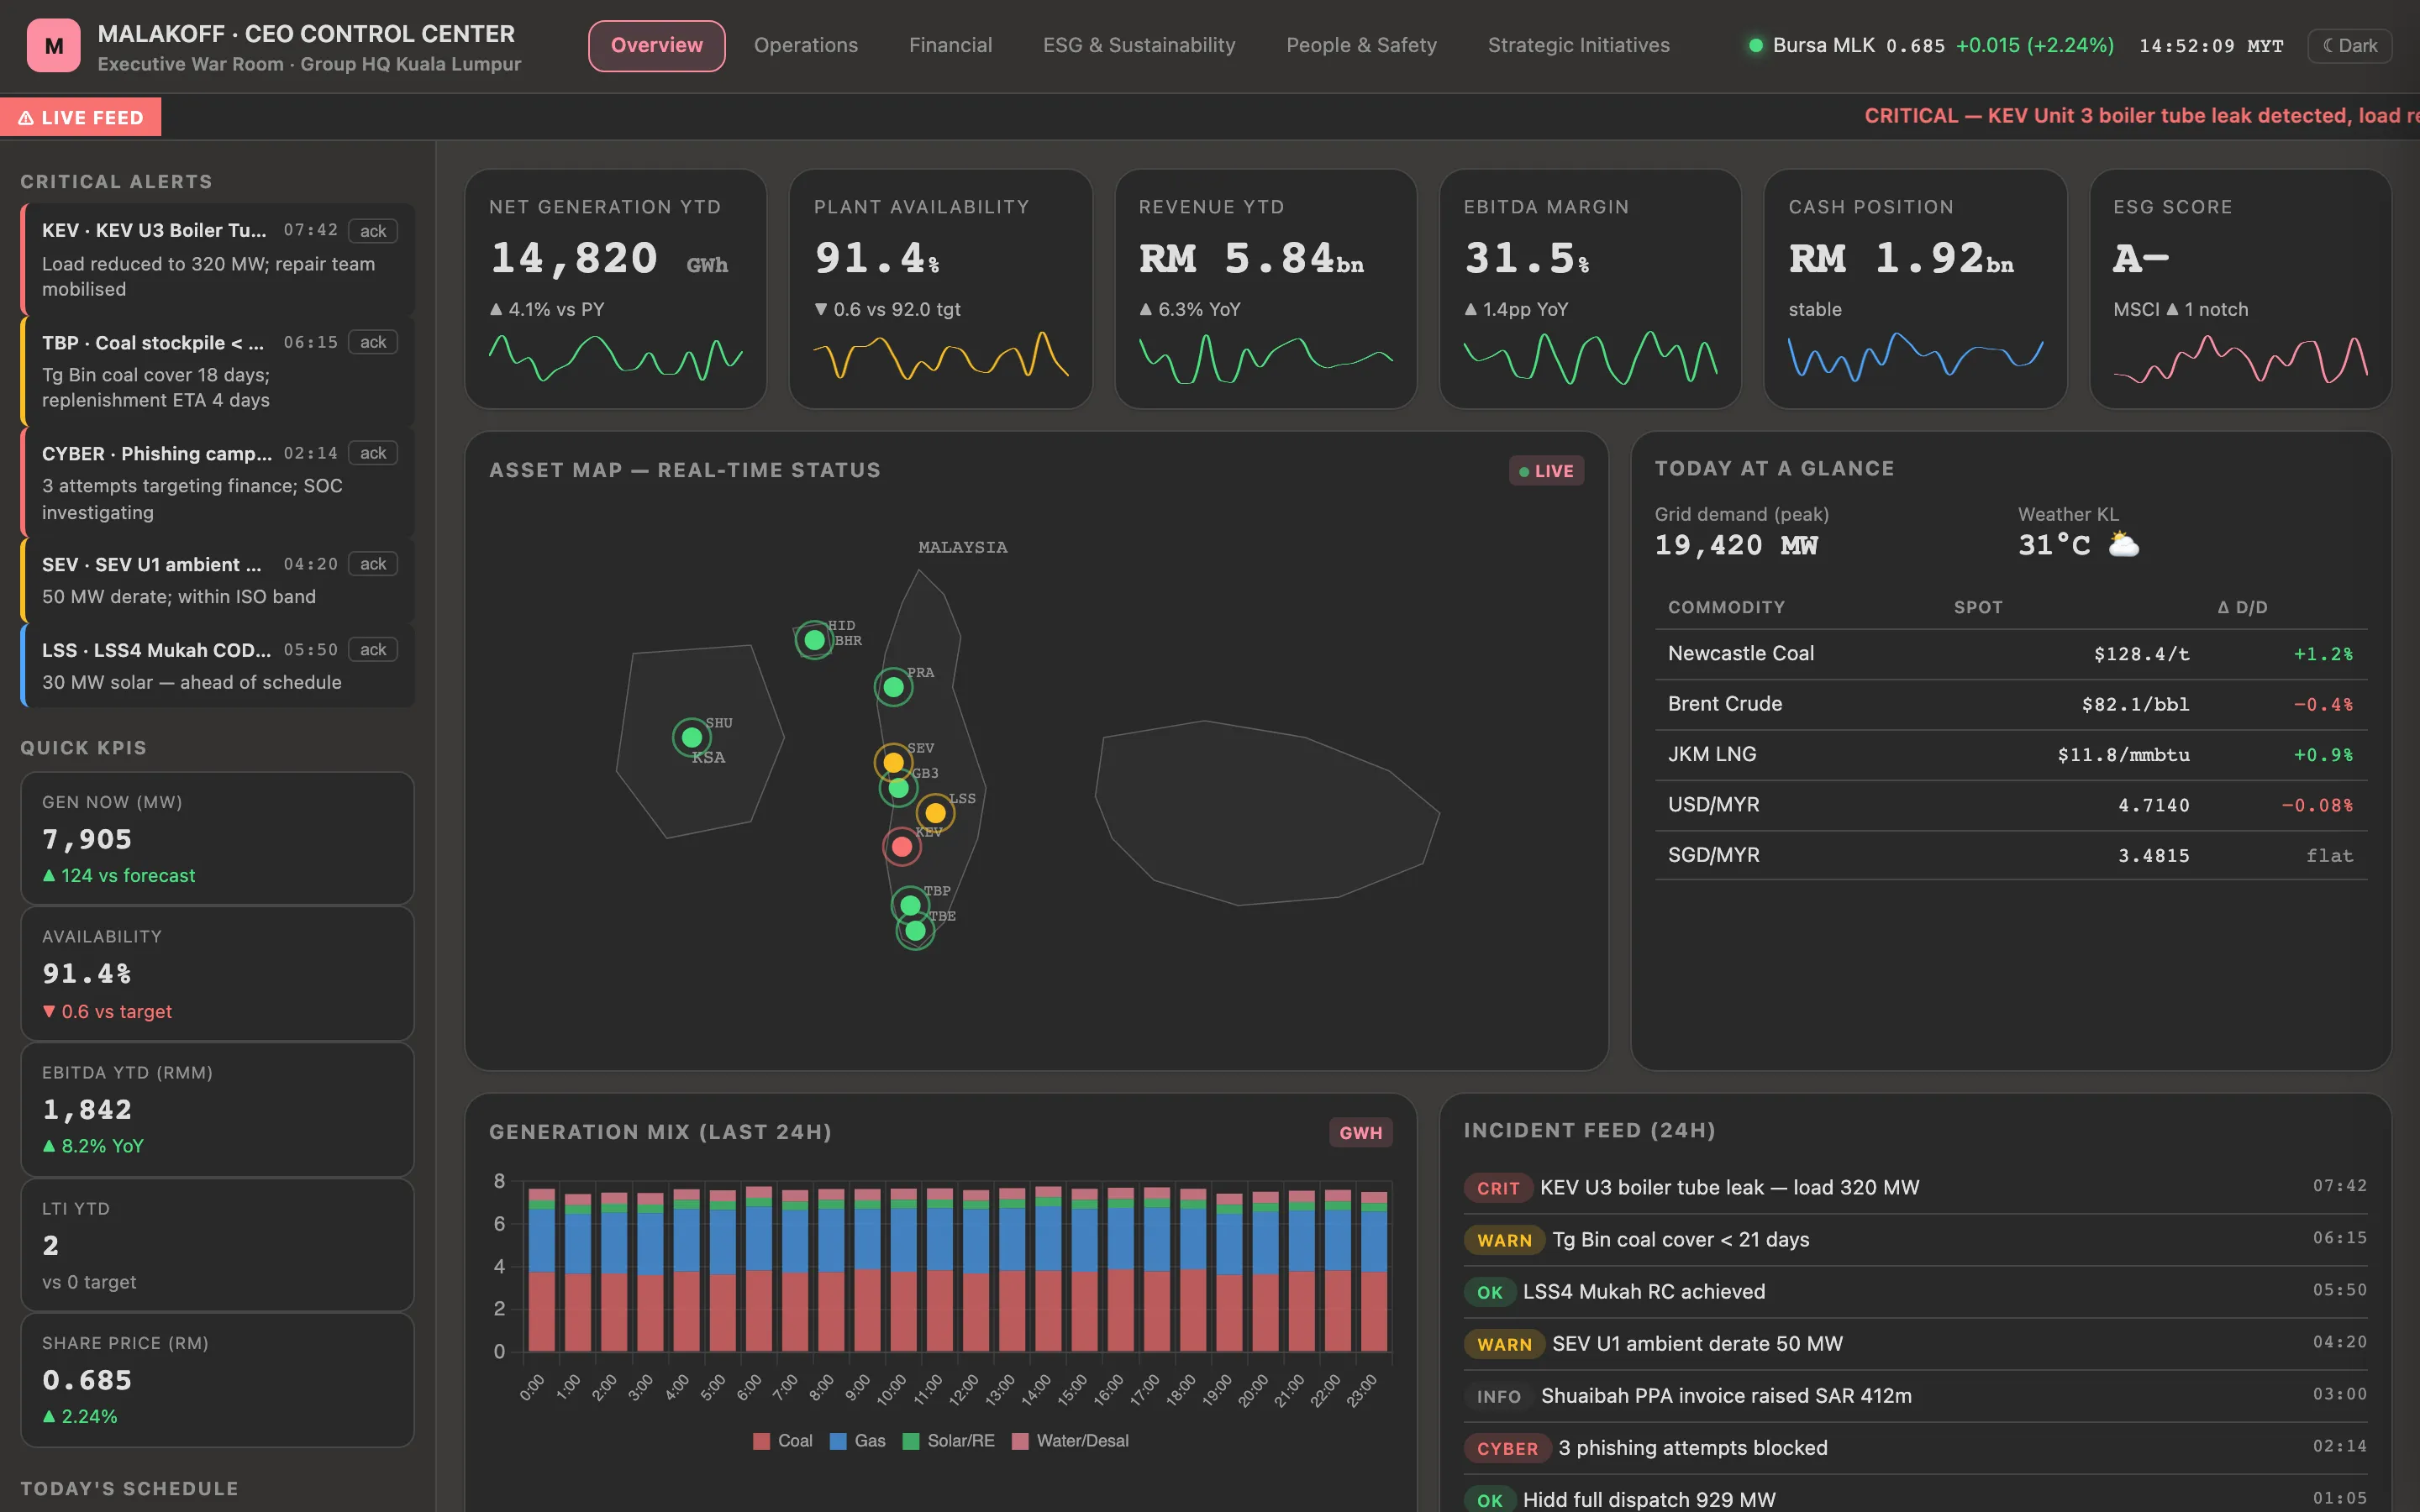Click the yellow LSS map marker
The image size is (2420, 1512).
click(935, 813)
